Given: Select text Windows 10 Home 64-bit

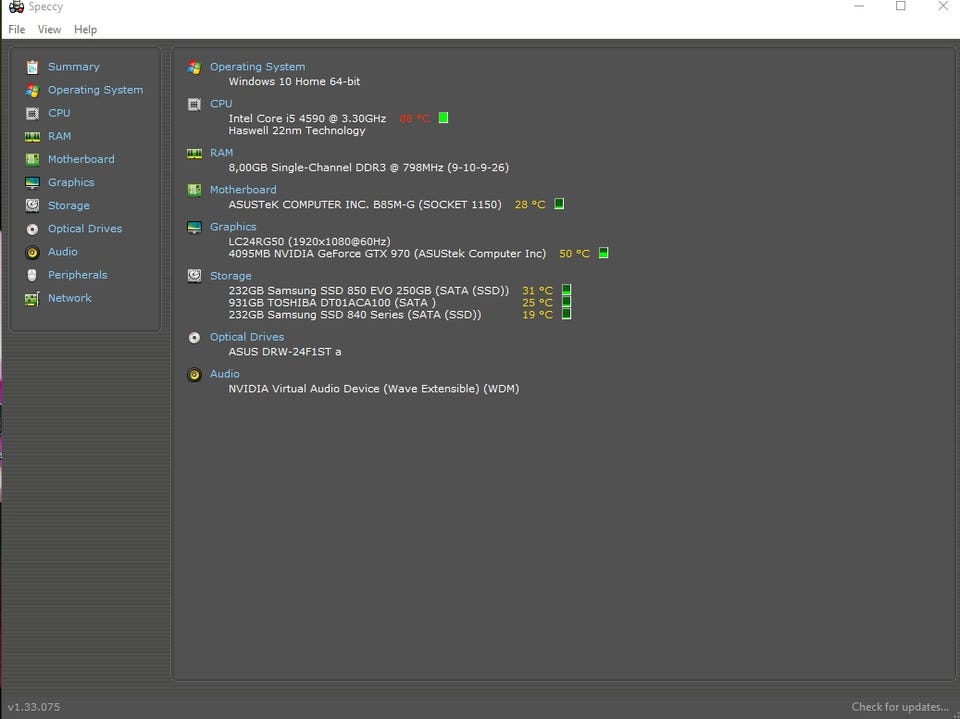Looking at the screenshot, I should pyautogui.click(x=294, y=81).
